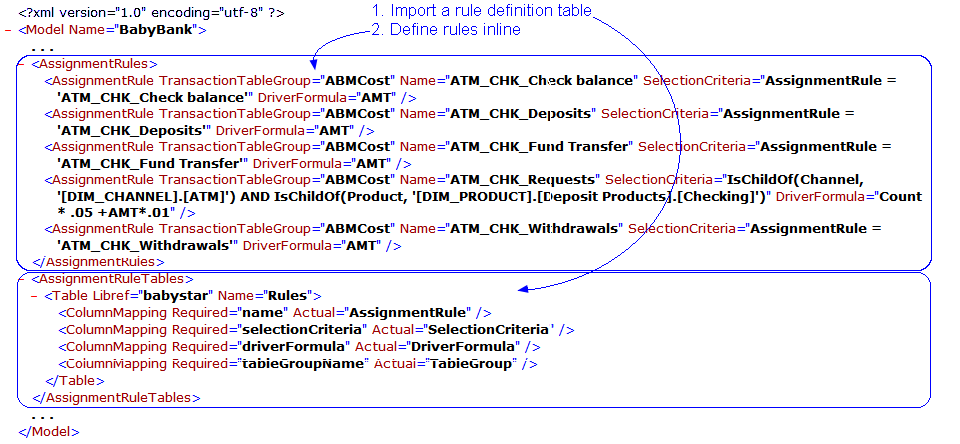This screenshot has height=444, width=960.
Task: Click the ColumnMapping for driverFormula
Action: point(299,346)
